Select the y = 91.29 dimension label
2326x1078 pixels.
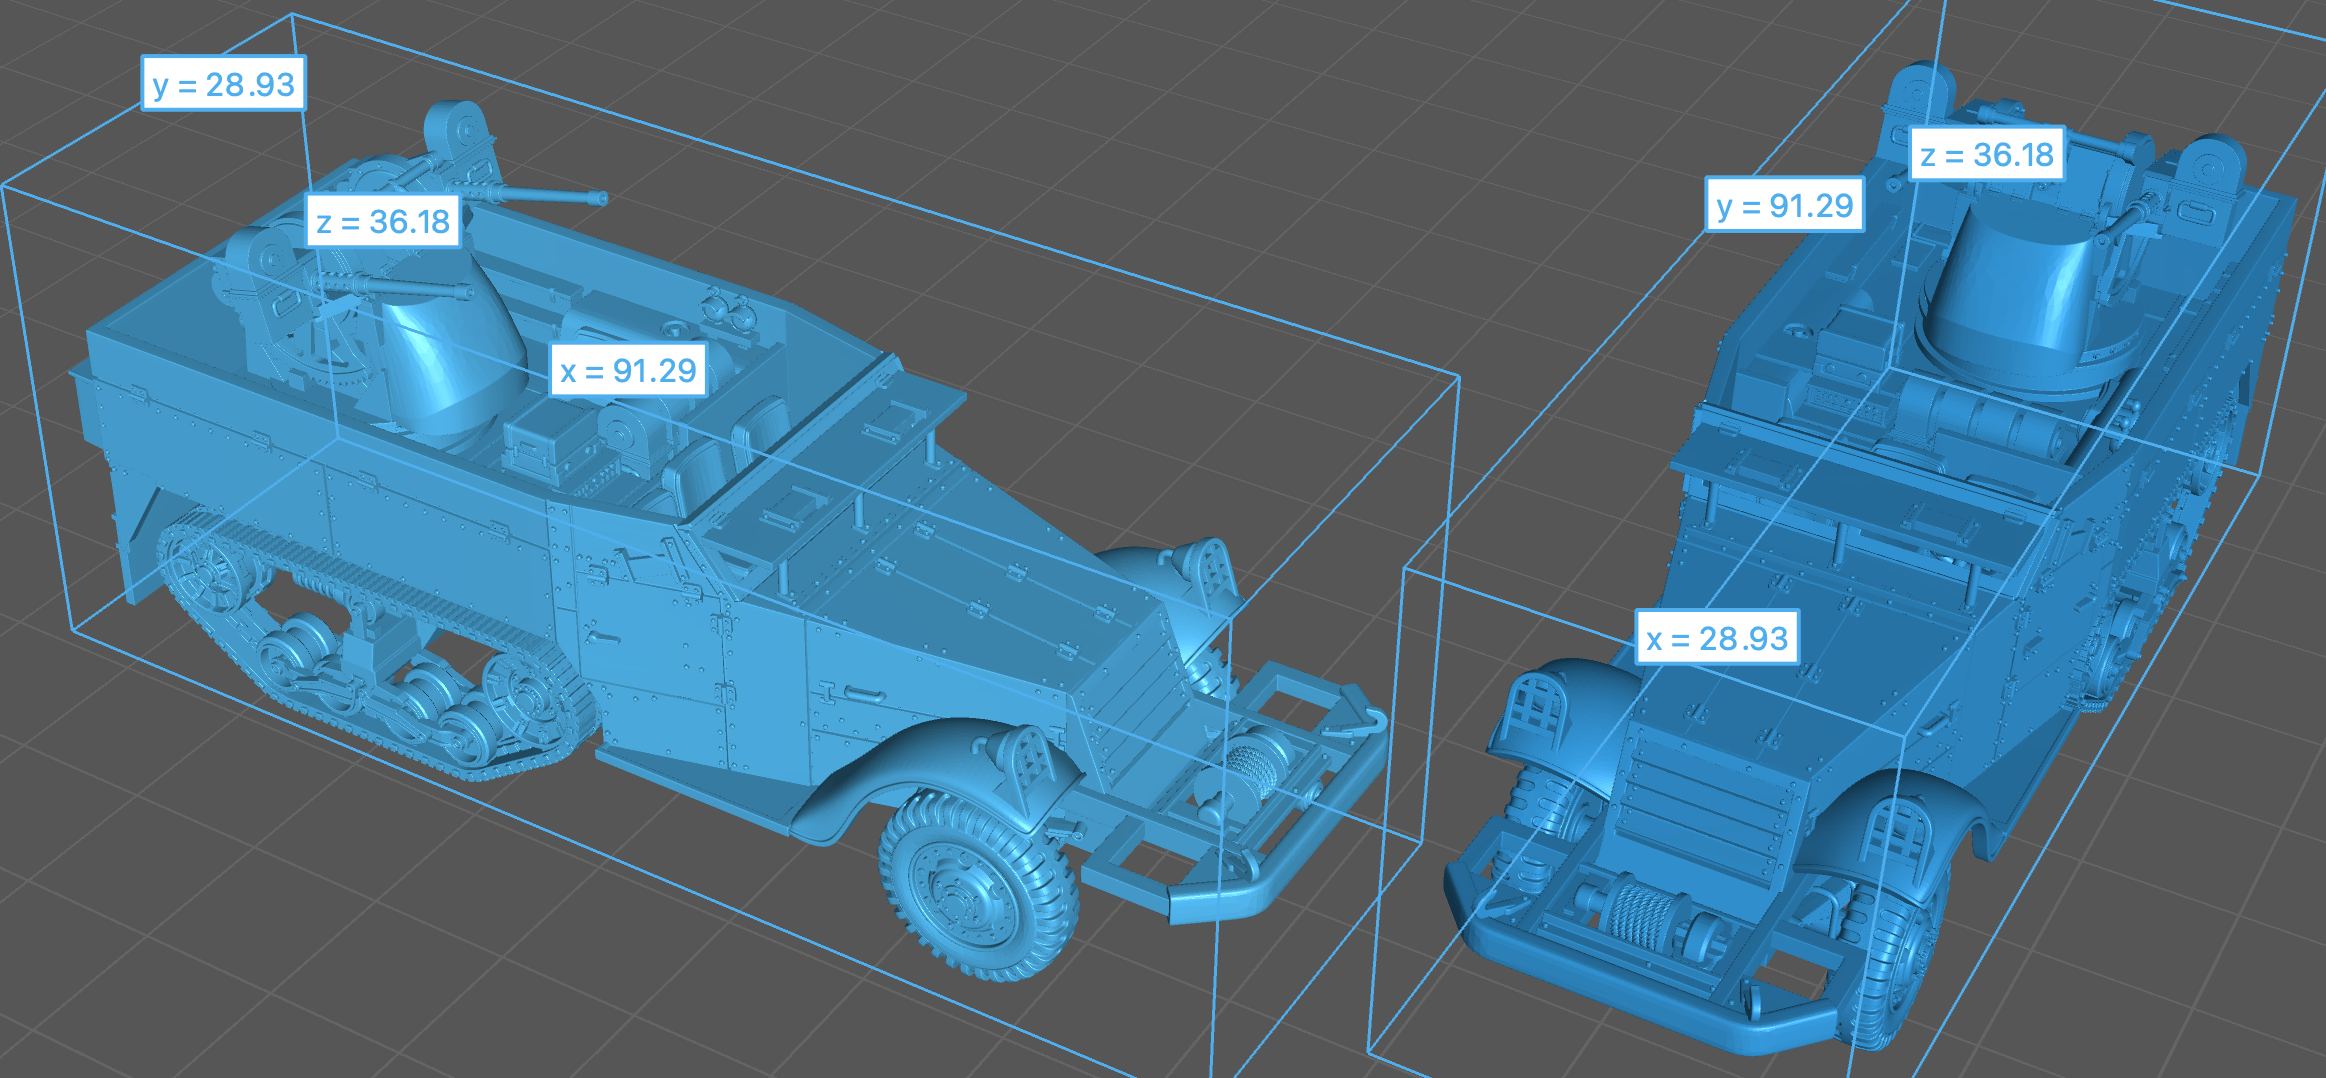click(x=1784, y=205)
